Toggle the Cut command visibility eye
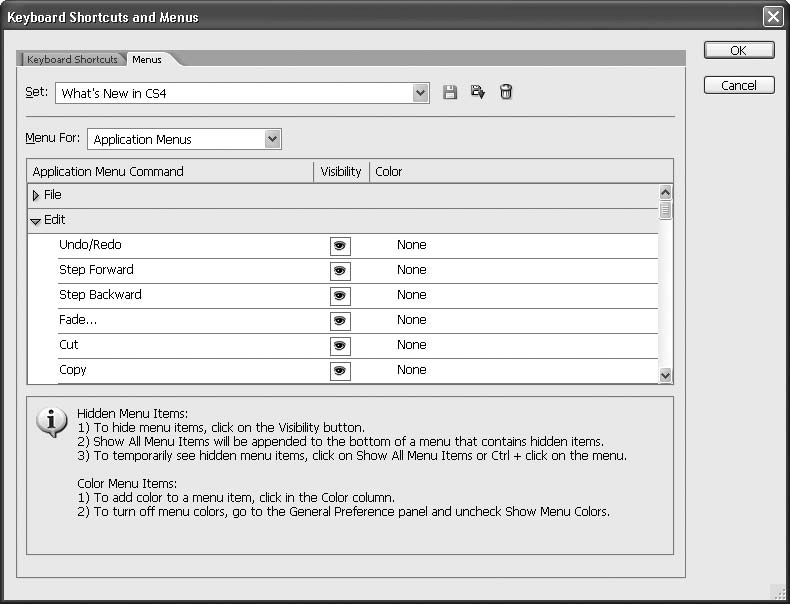 click(340, 345)
